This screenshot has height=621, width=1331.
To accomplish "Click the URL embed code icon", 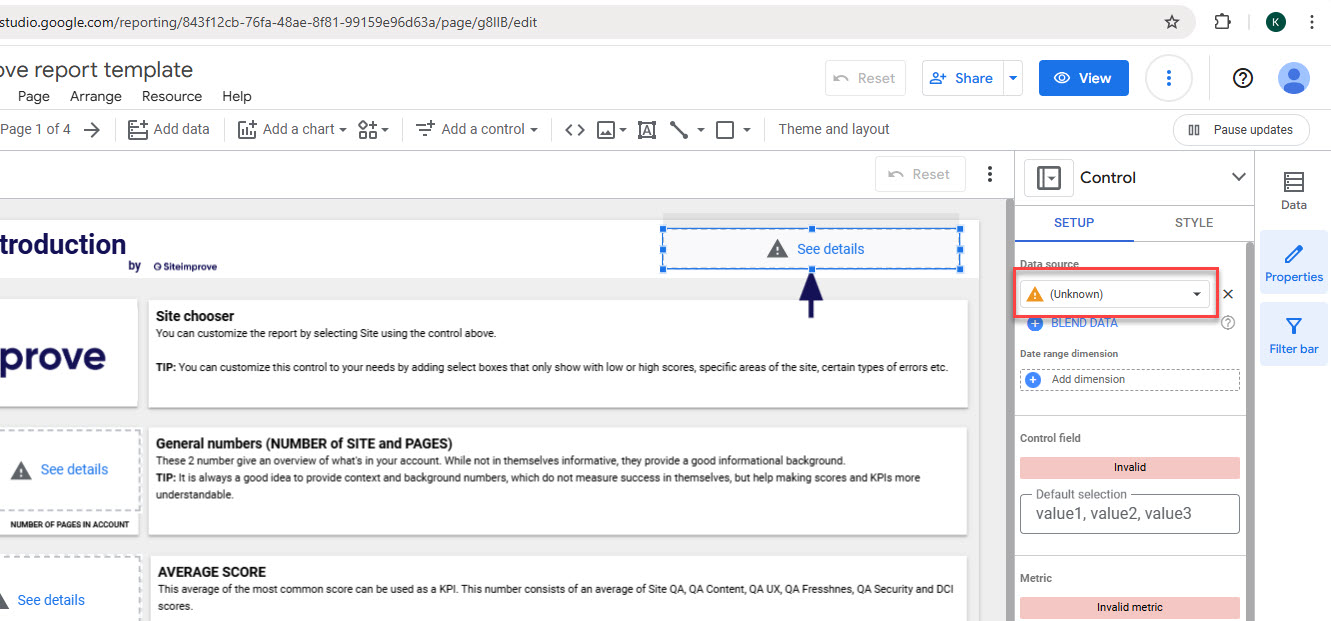I will tap(574, 129).
